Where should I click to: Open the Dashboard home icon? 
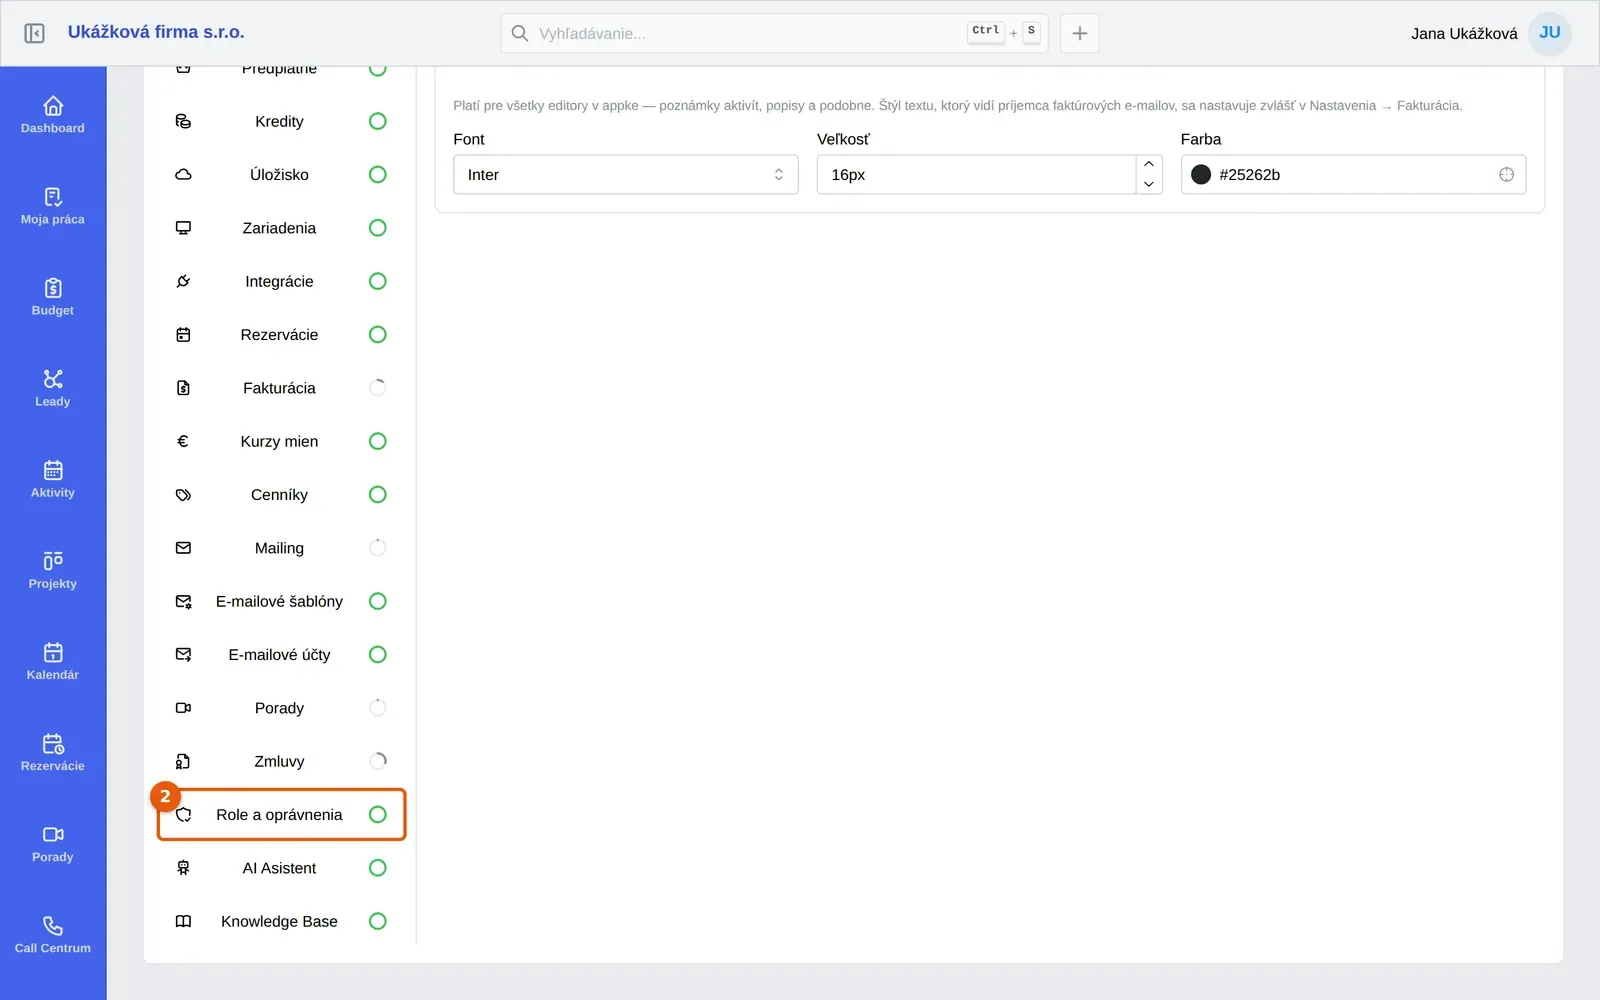tap(53, 106)
